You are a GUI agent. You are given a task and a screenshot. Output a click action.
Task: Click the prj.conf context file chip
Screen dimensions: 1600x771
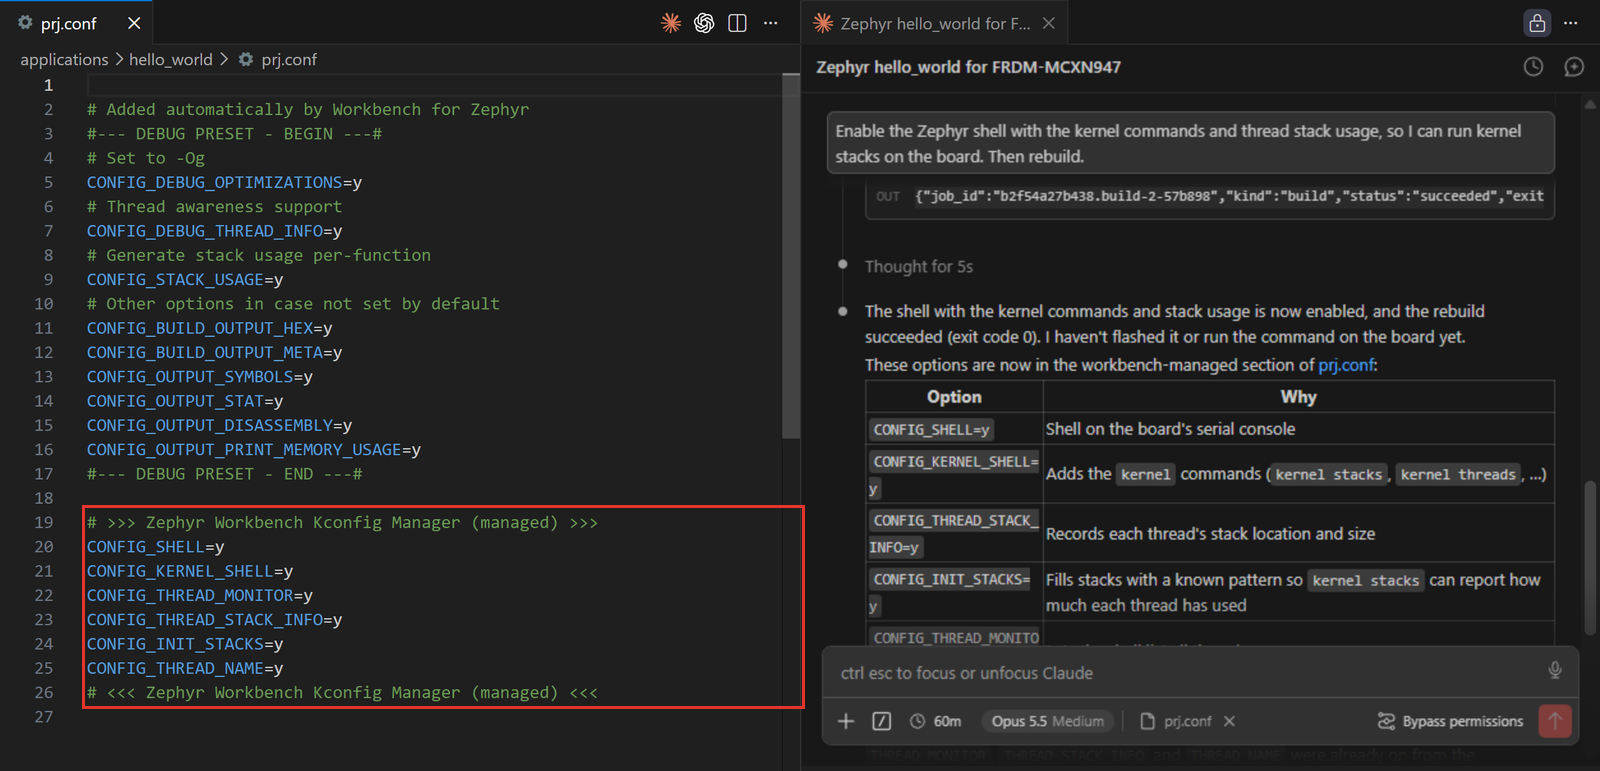[x=1176, y=721]
